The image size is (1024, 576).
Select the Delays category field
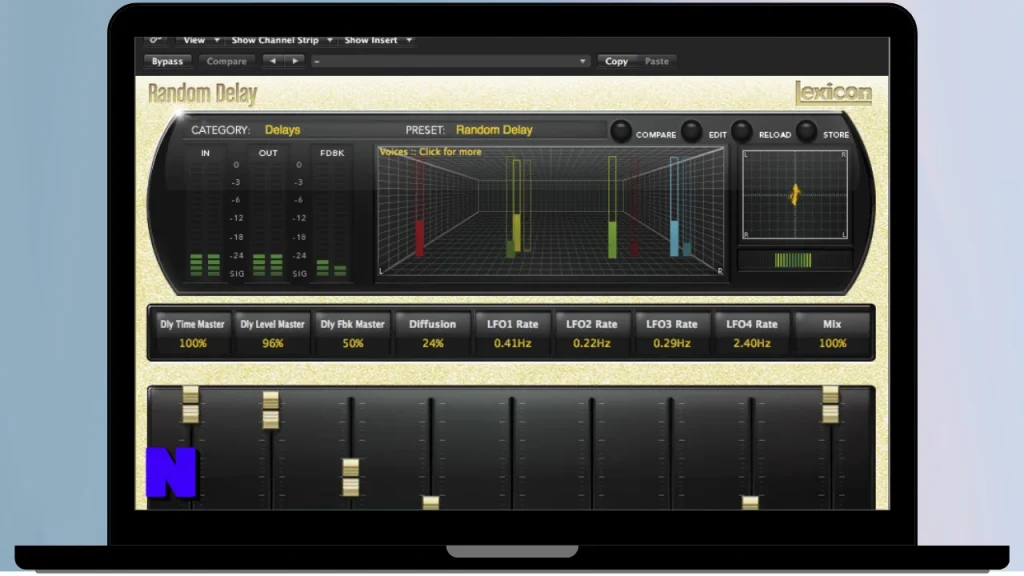282,129
